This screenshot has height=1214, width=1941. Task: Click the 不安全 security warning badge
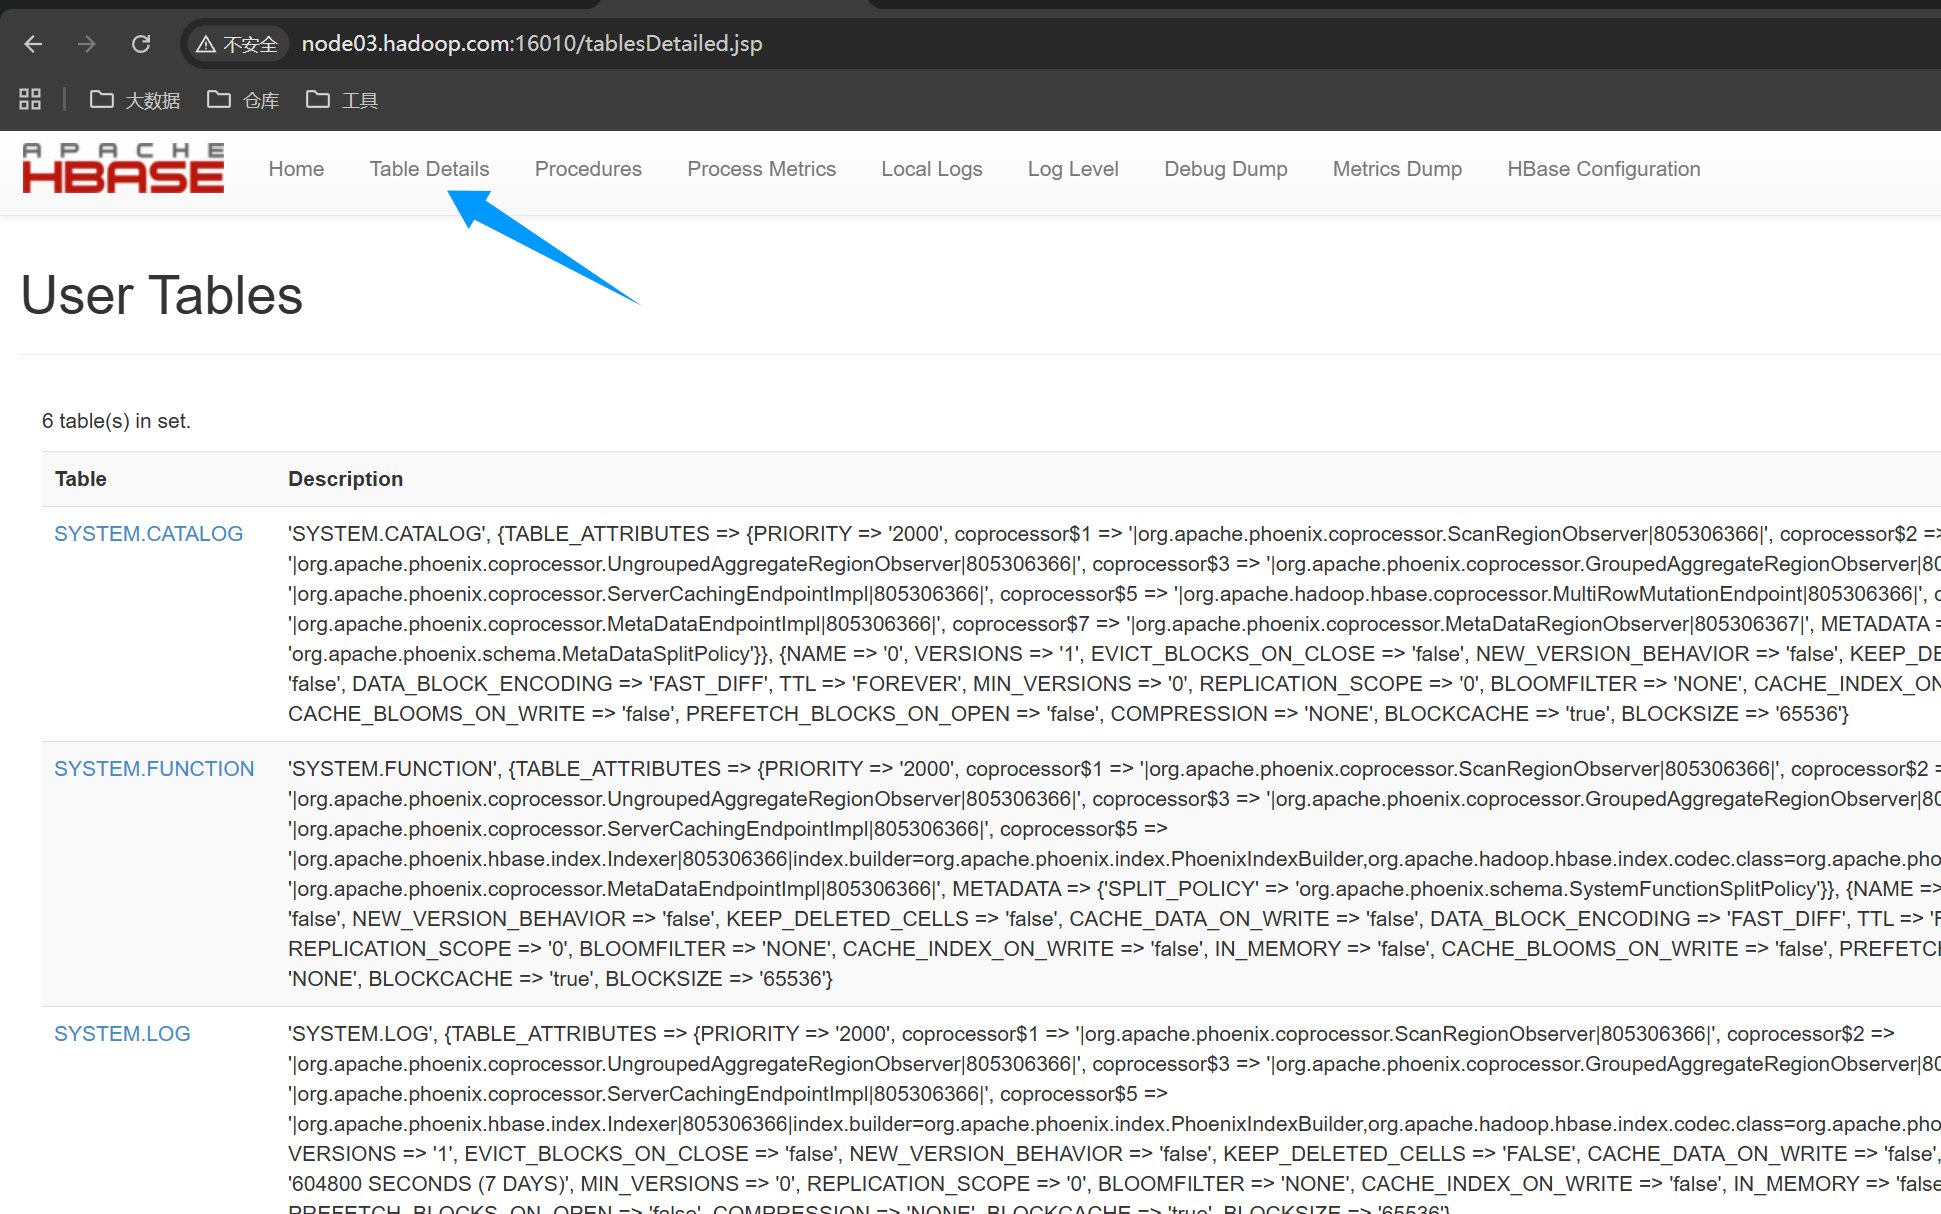tap(237, 44)
